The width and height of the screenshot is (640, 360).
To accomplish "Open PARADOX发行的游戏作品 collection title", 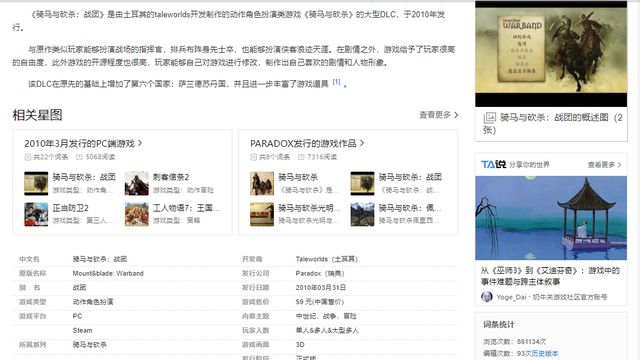I will point(303,143).
